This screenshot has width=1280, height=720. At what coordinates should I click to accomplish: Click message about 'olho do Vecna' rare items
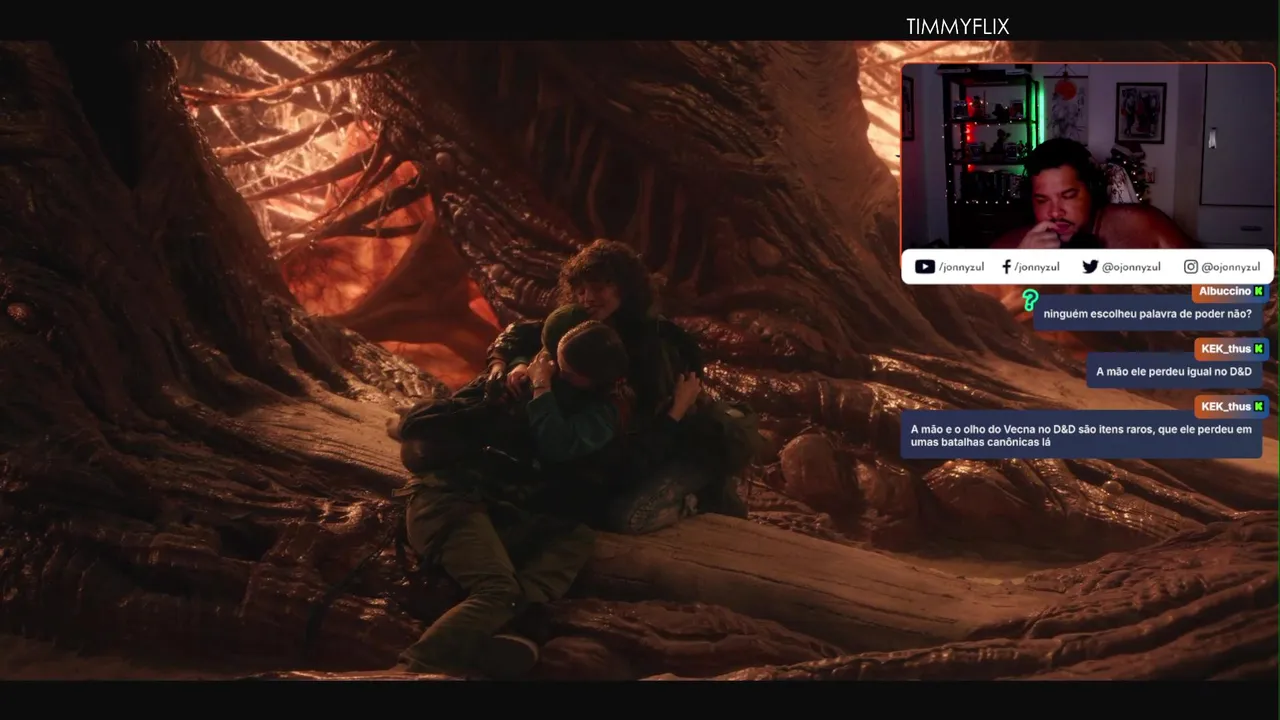1081,435
